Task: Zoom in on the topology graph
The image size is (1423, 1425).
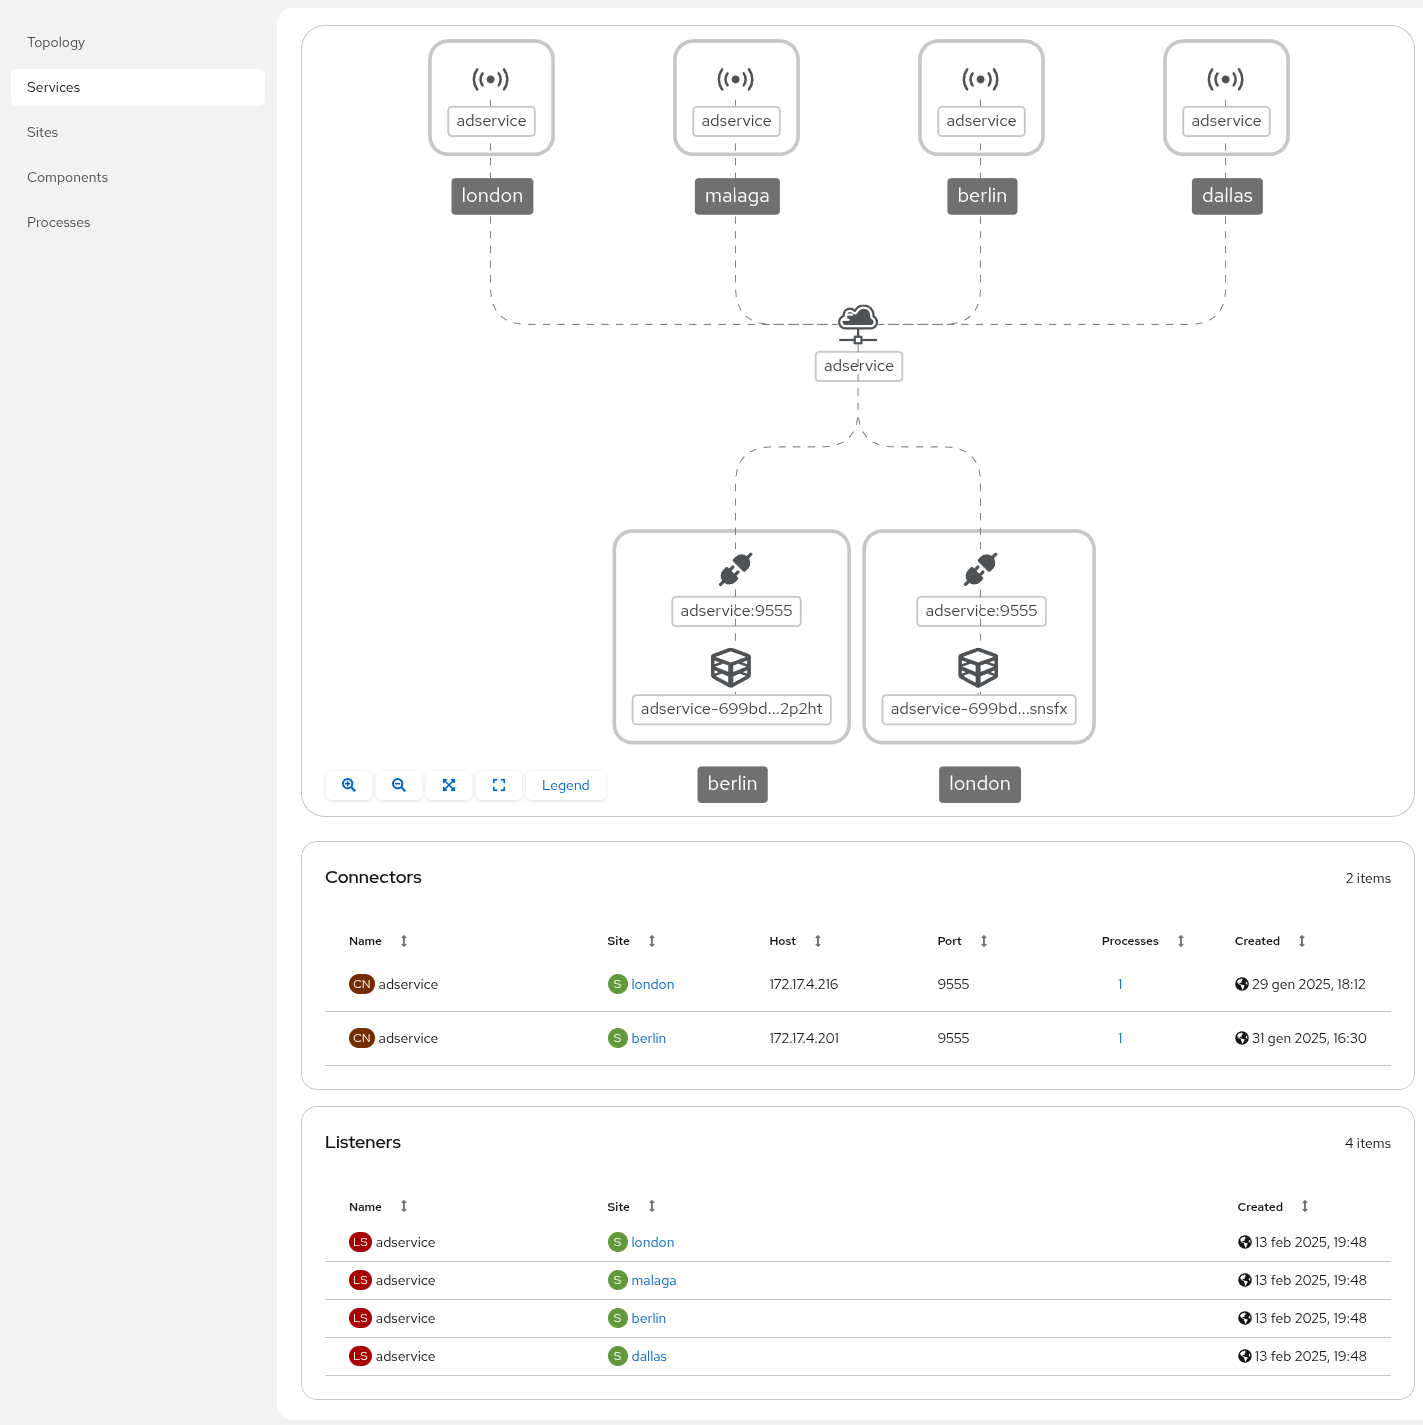Action: [349, 785]
